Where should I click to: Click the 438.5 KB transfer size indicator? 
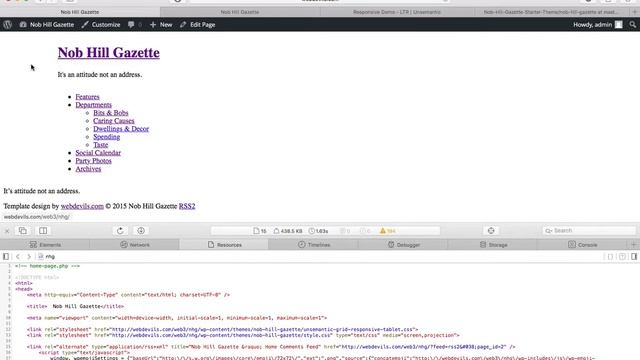point(288,231)
